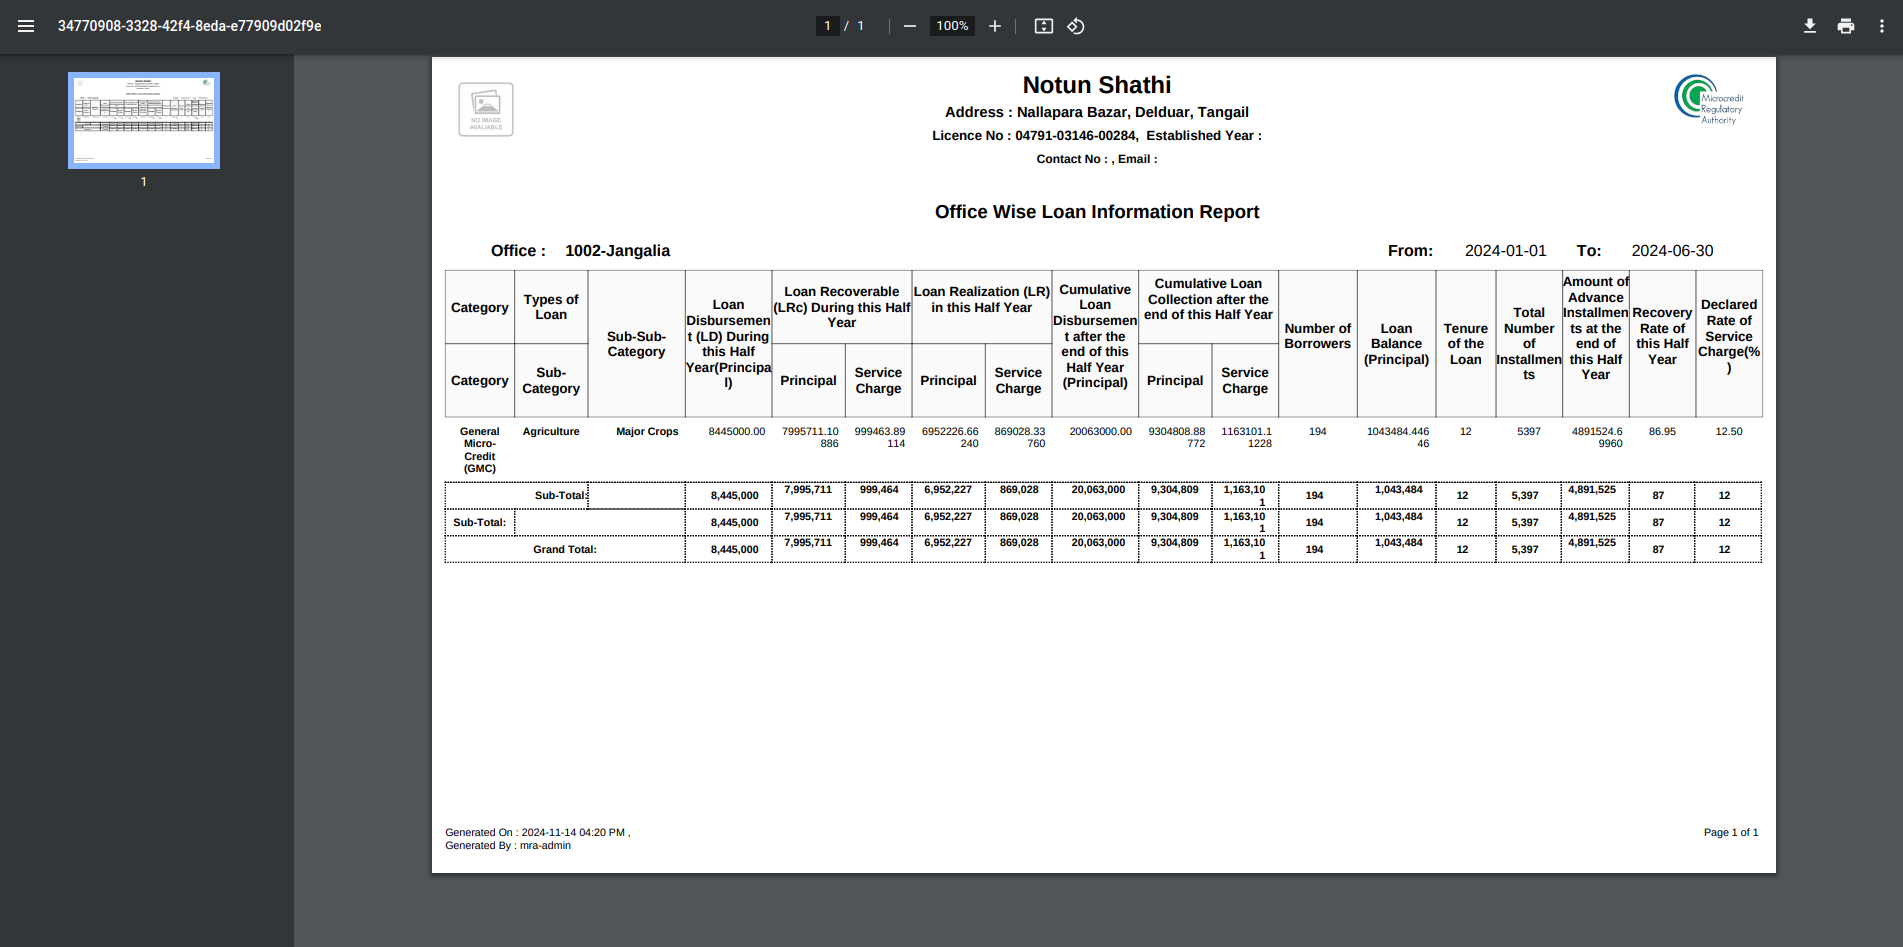Click the zoom in plus button

click(x=995, y=26)
